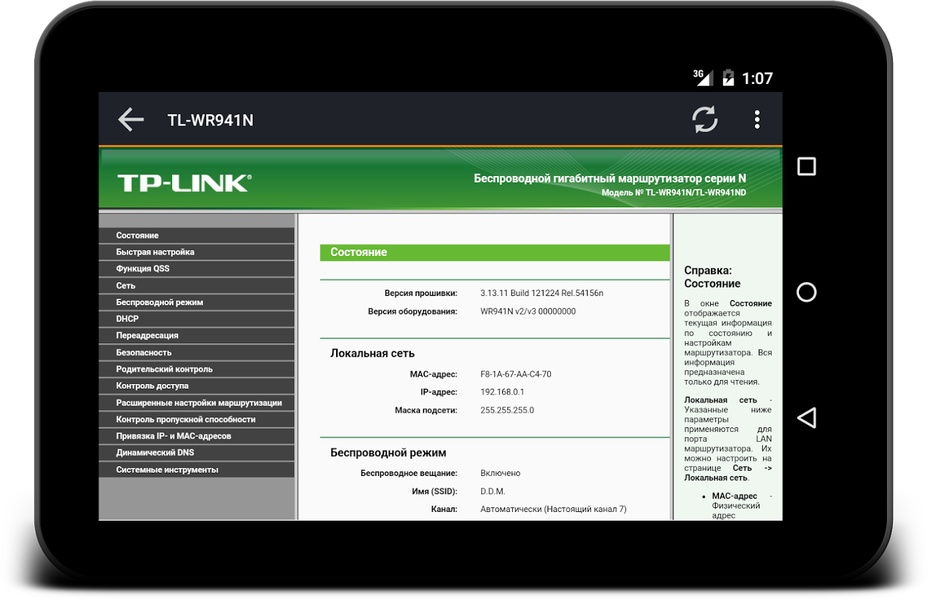Viewport: 927px width, 600px height.
Task: Open the Состояние sidebar menu item
Action: click(196, 235)
